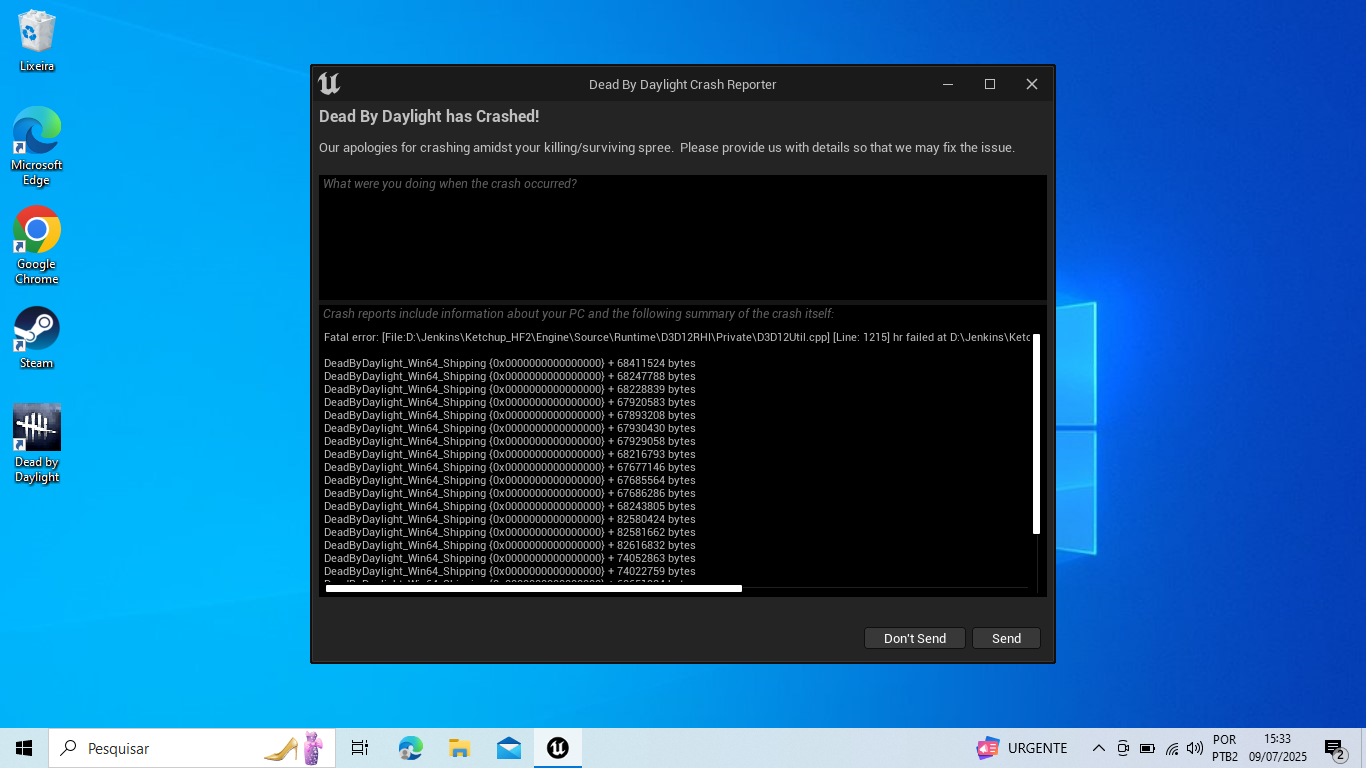Open the Windows Start menu

point(24,748)
